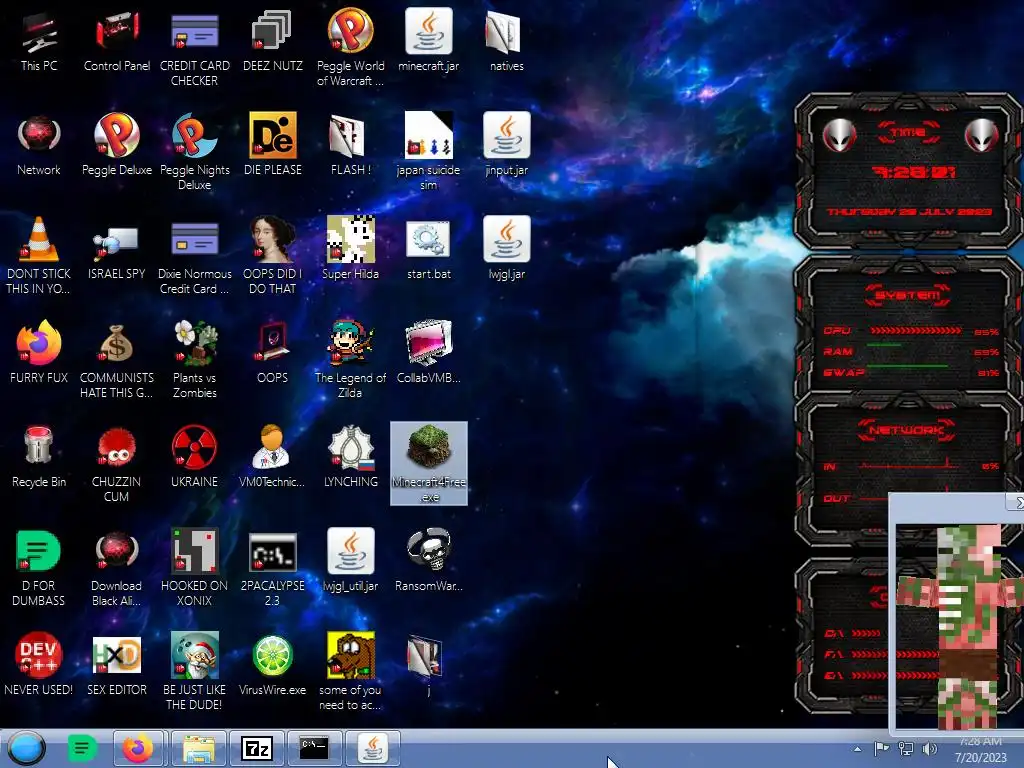This screenshot has height=768, width=1024.
Task: Open the natives folder icon
Action: point(506,33)
